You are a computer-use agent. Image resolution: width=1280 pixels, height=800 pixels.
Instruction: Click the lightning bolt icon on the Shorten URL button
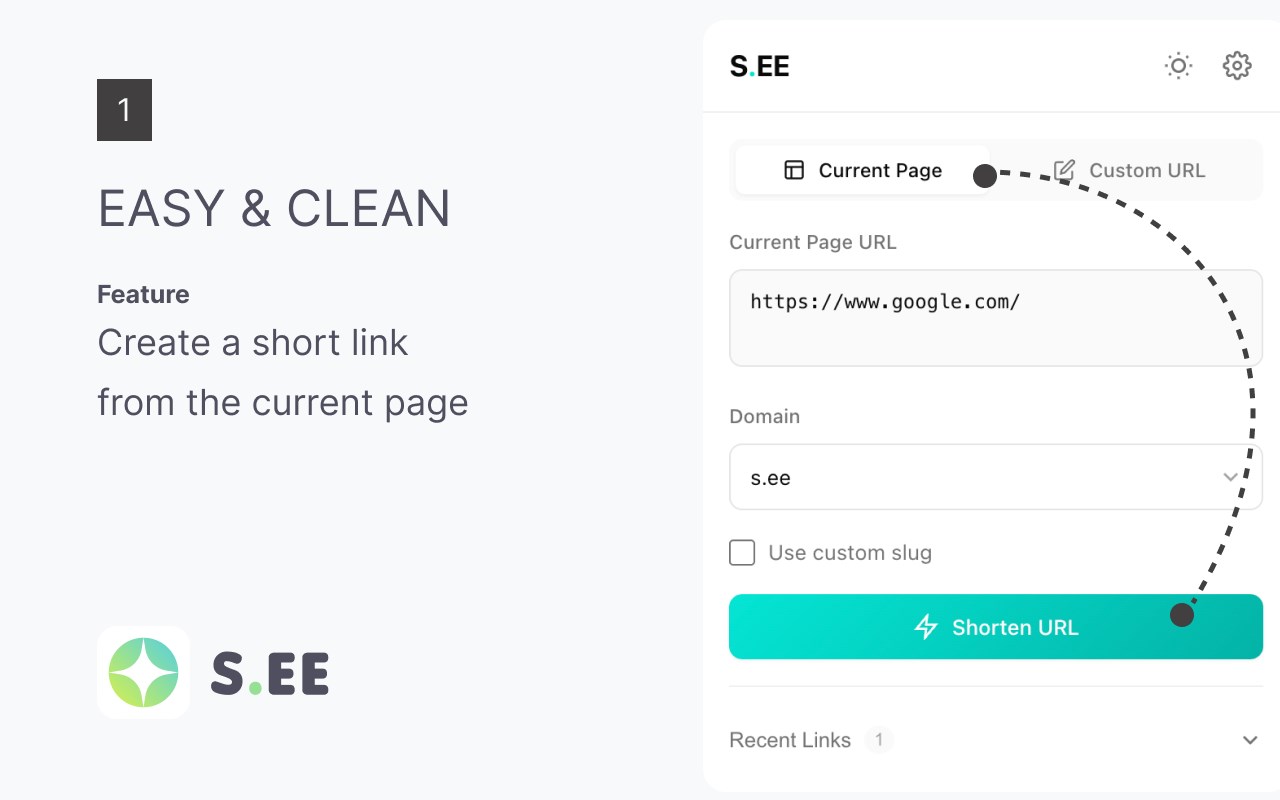pos(927,627)
